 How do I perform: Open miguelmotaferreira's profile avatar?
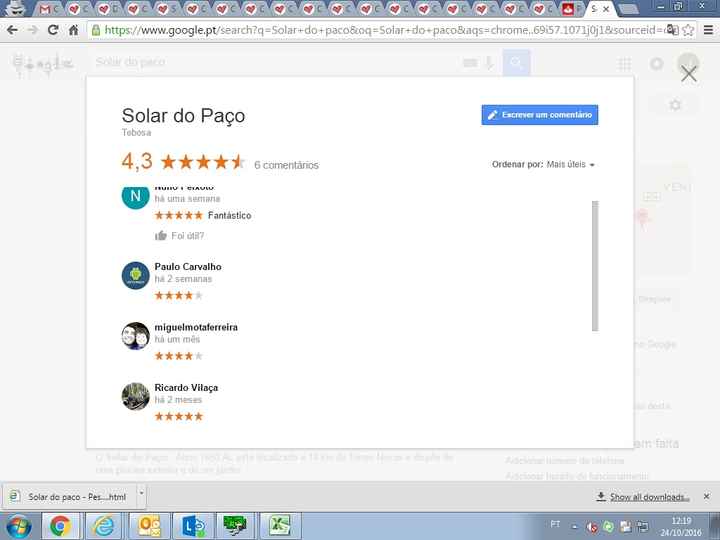tap(135, 336)
